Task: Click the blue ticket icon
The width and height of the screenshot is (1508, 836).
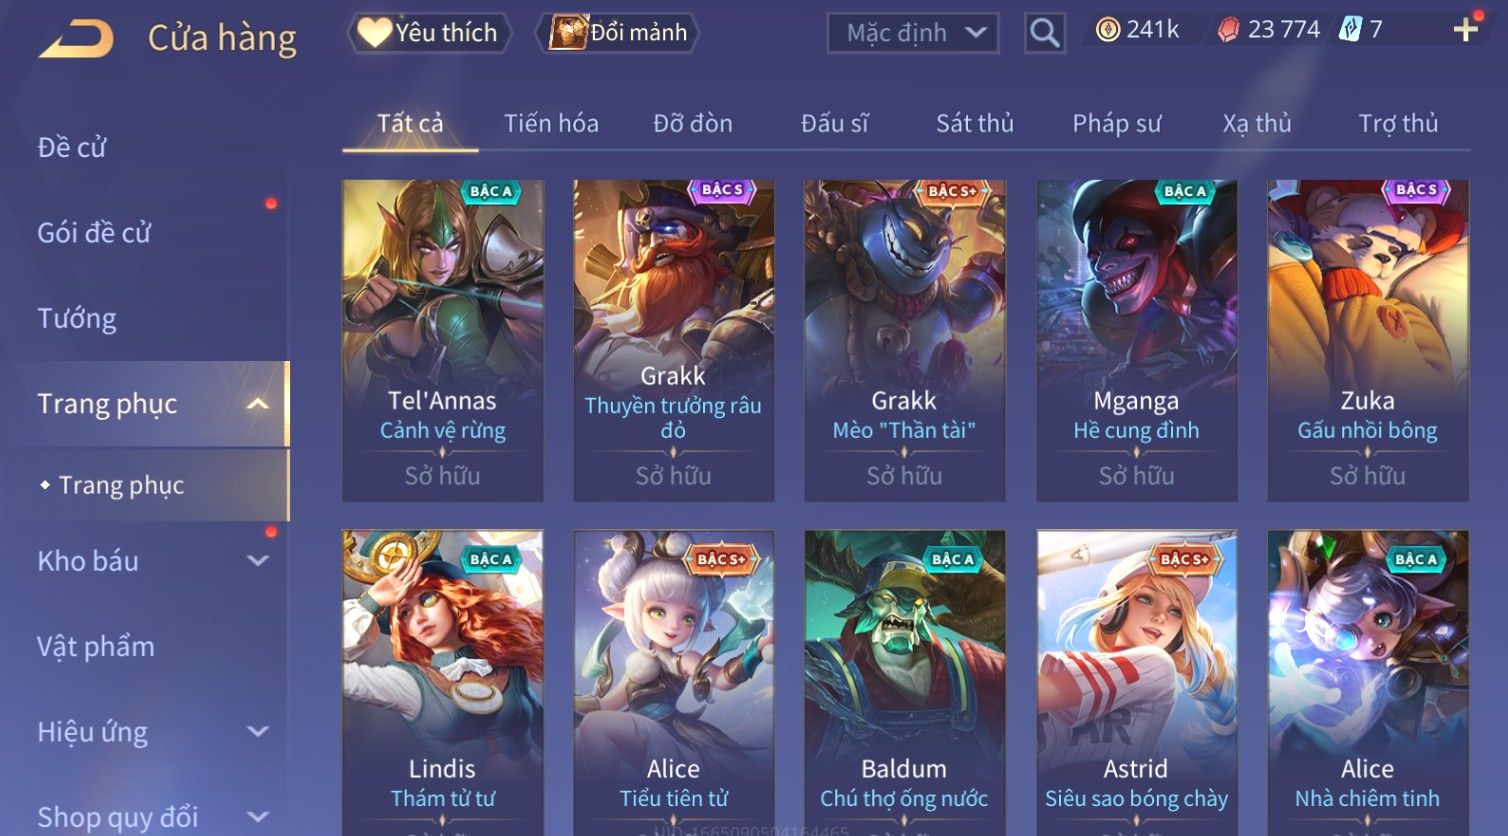Action: tap(1350, 29)
